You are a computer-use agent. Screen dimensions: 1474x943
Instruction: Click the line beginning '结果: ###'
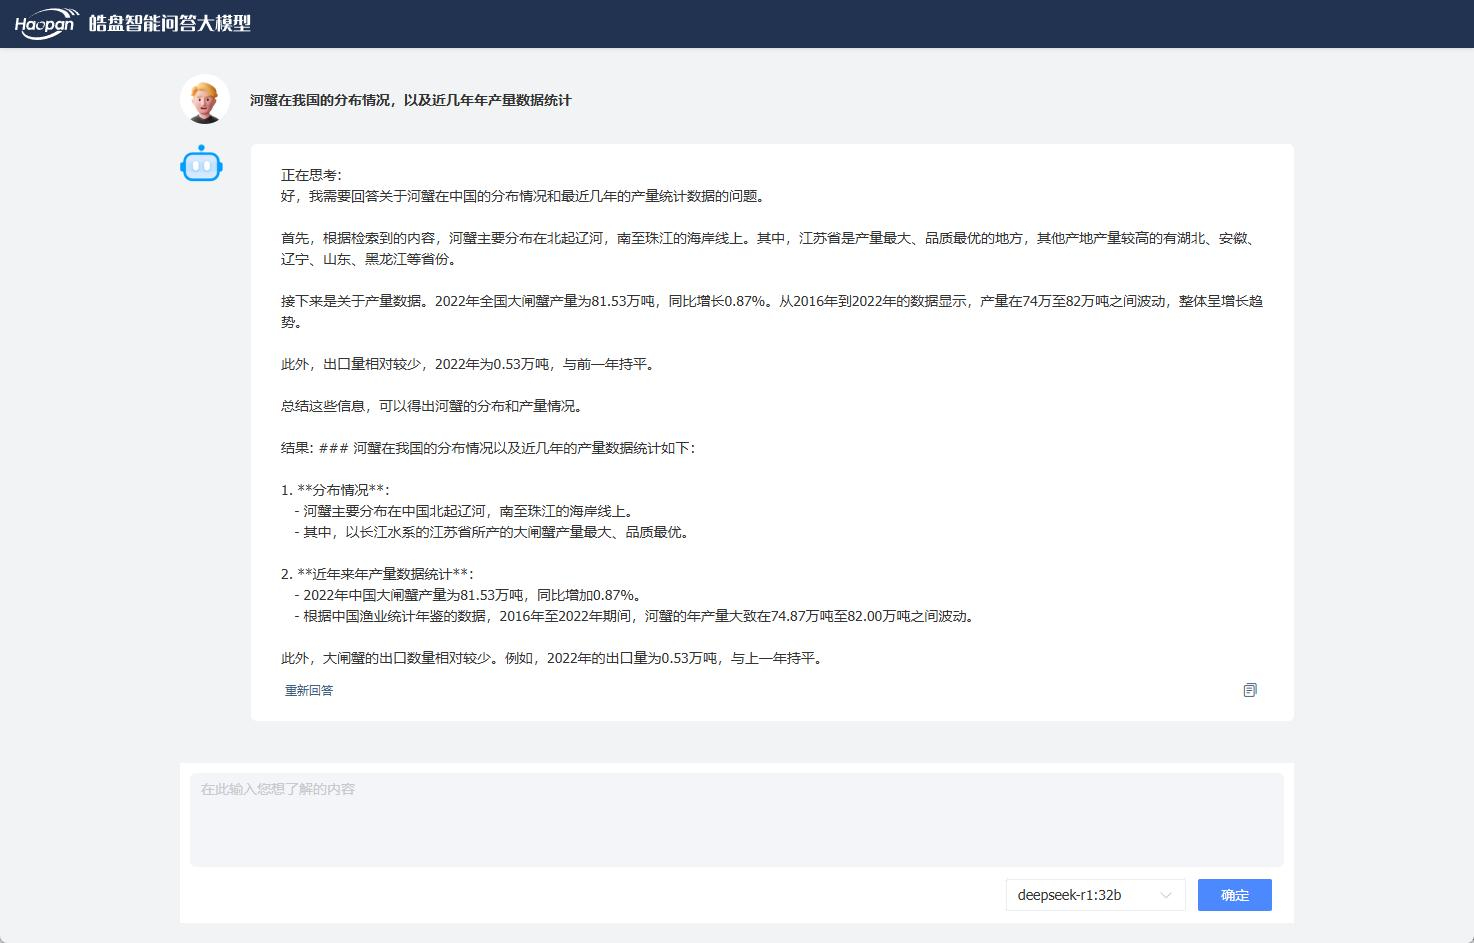488,448
